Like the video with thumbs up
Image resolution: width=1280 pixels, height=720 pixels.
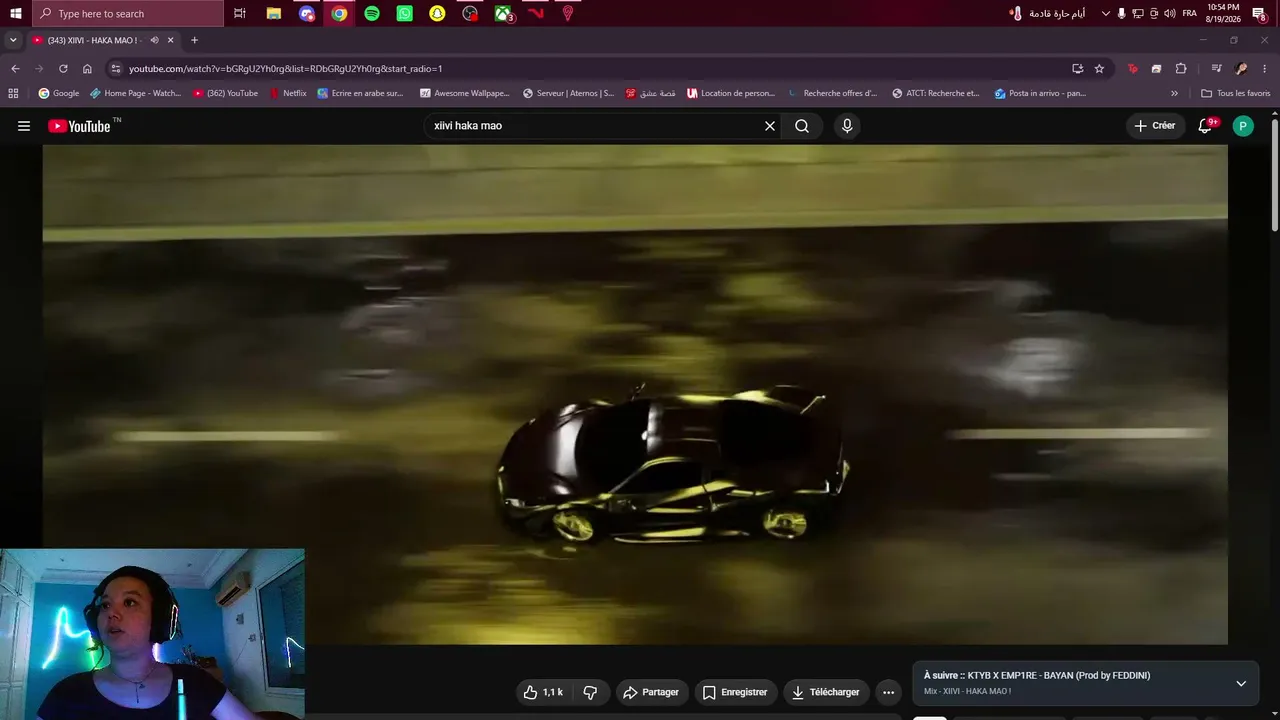point(543,692)
